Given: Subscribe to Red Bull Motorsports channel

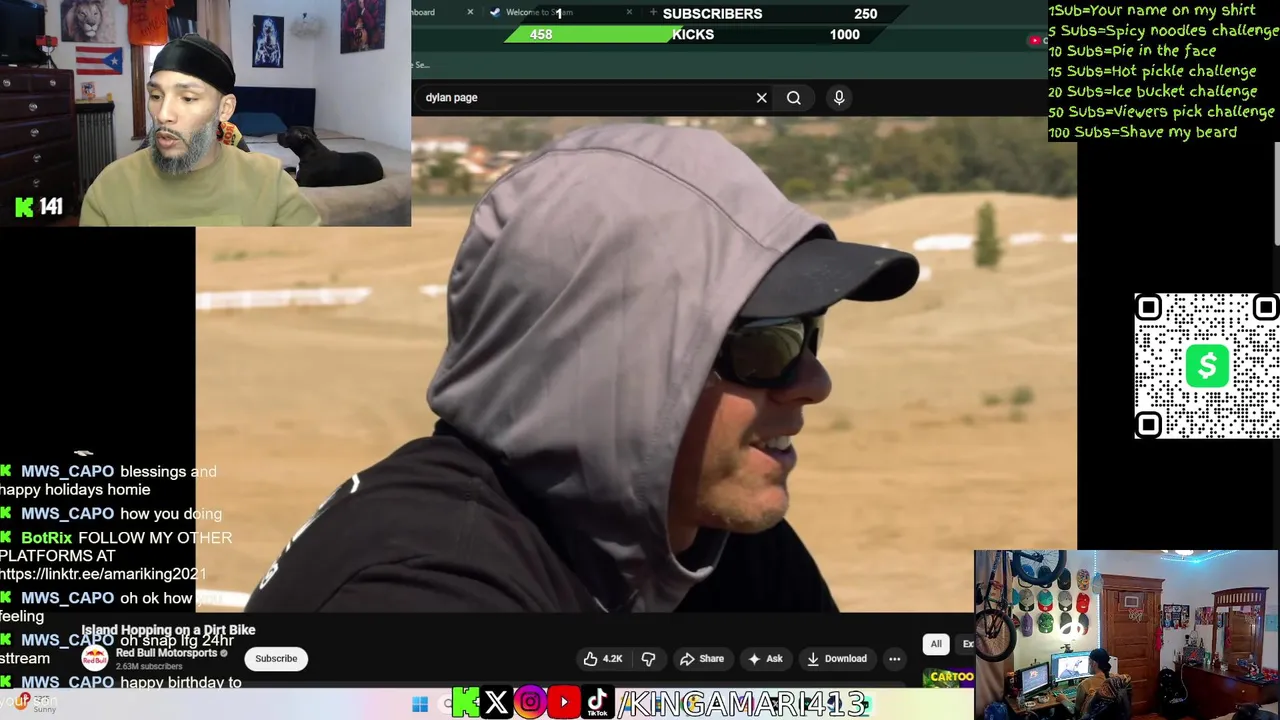Looking at the screenshot, I should (276, 658).
